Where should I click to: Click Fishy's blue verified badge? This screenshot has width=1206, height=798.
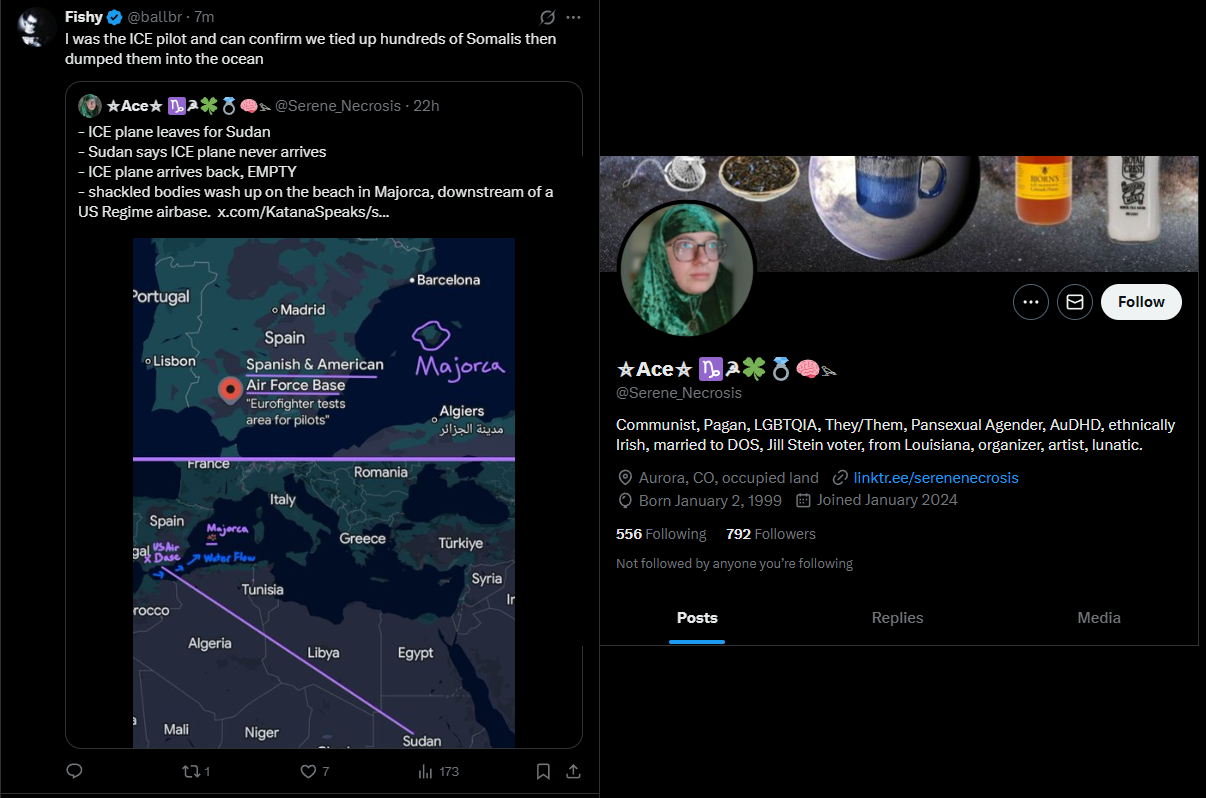115,17
